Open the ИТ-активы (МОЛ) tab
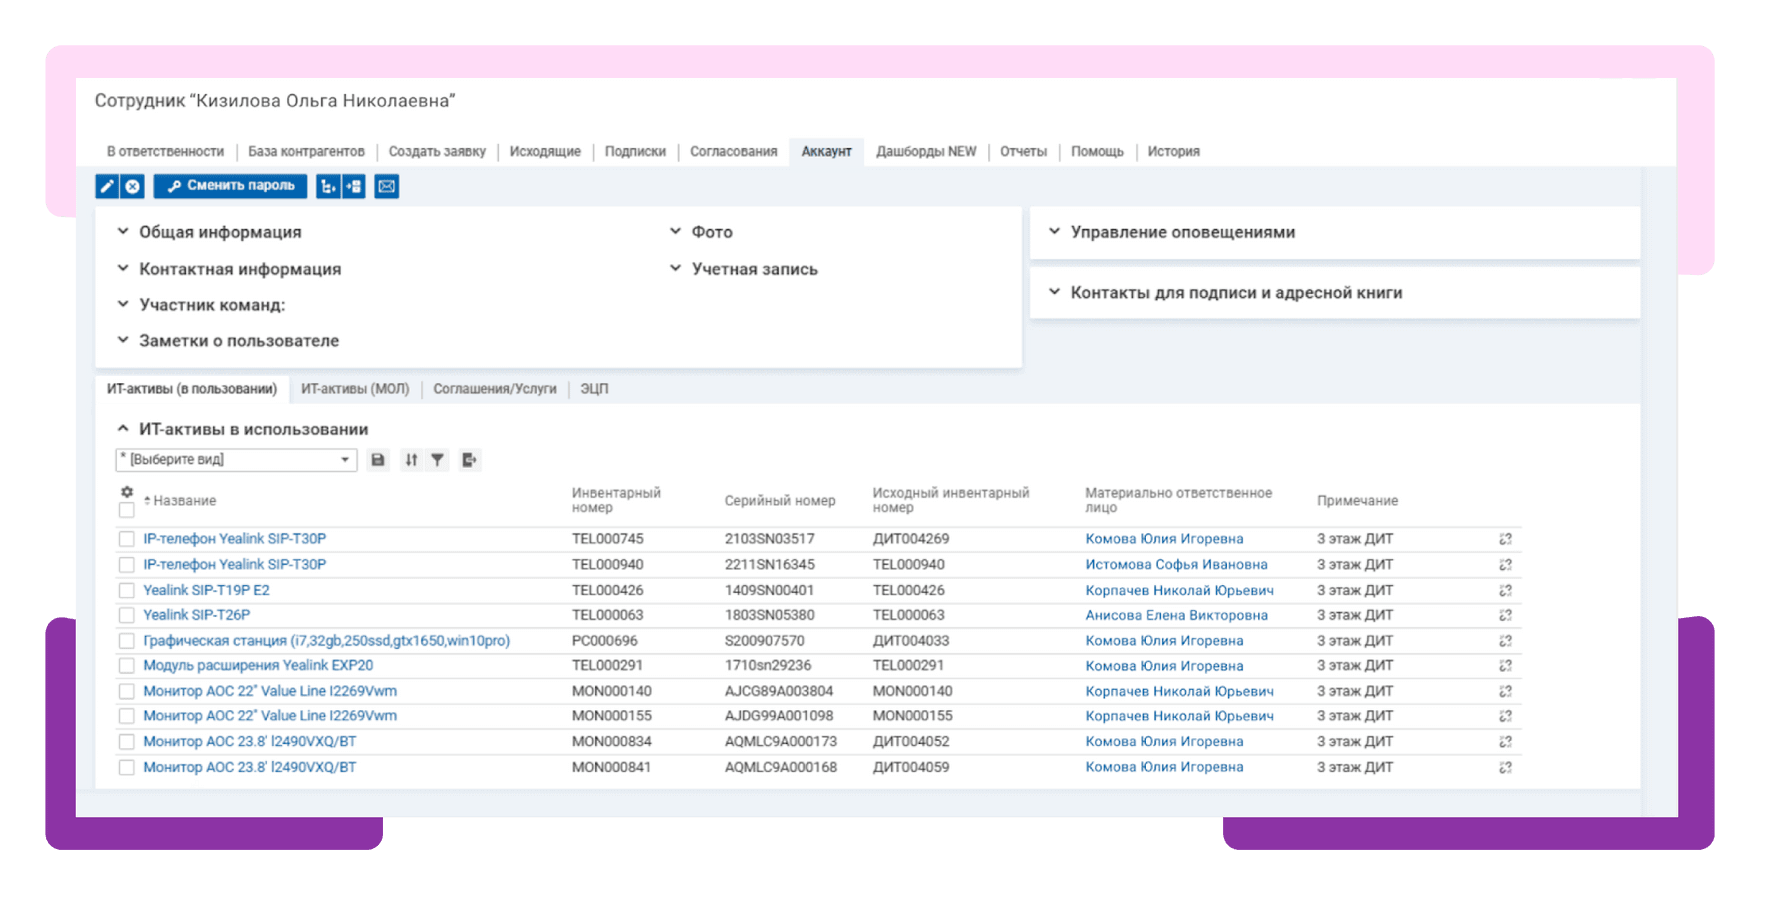 (x=355, y=389)
